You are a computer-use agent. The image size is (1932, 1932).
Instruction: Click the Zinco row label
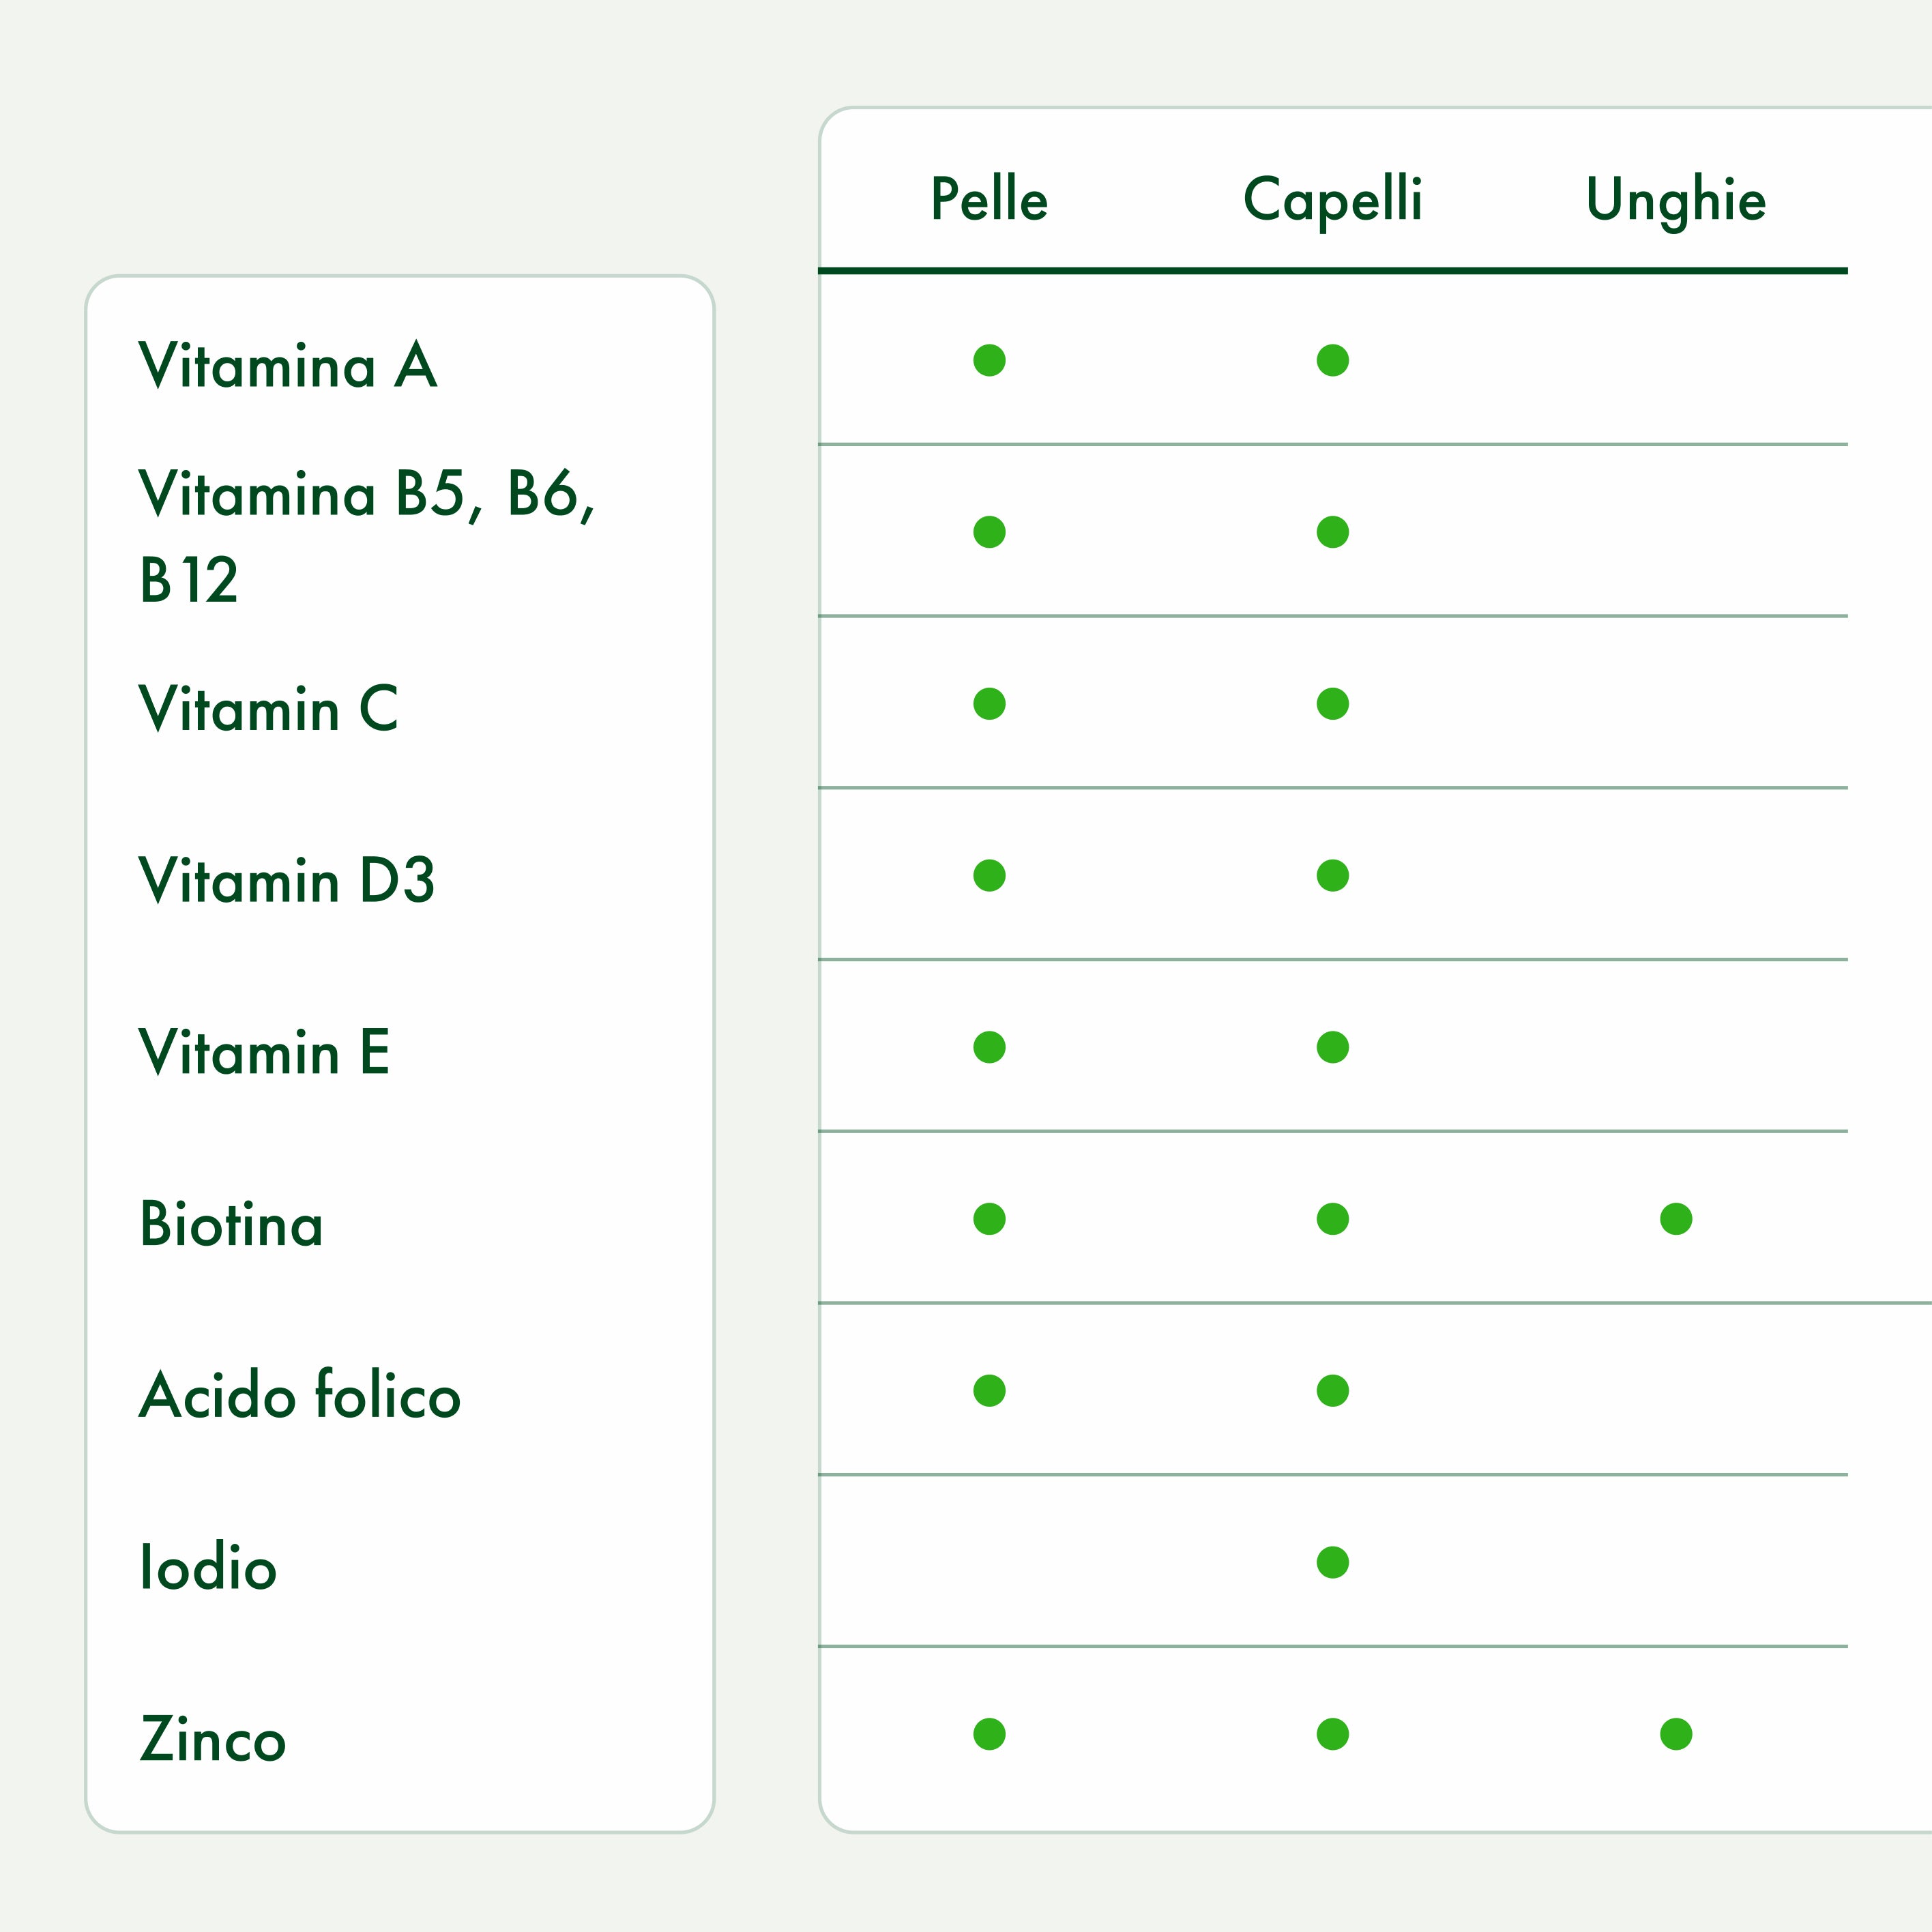click(x=213, y=1739)
